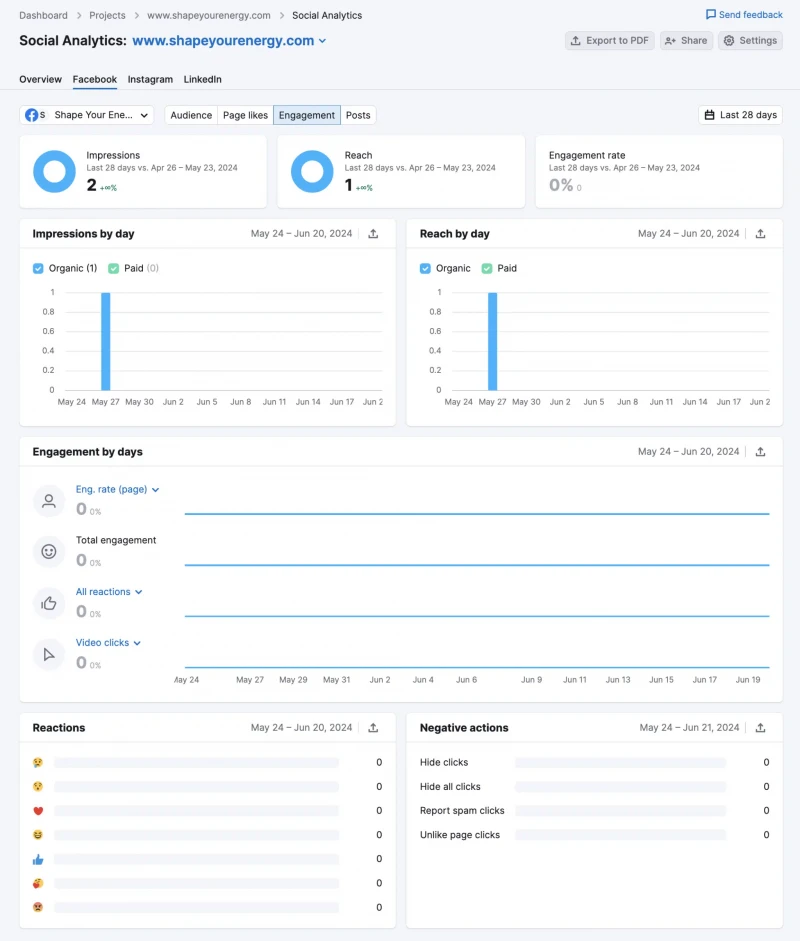This screenshot has width=800, height=941.
Task: Click the care reaction emoji row
Action: pos(207,883)
